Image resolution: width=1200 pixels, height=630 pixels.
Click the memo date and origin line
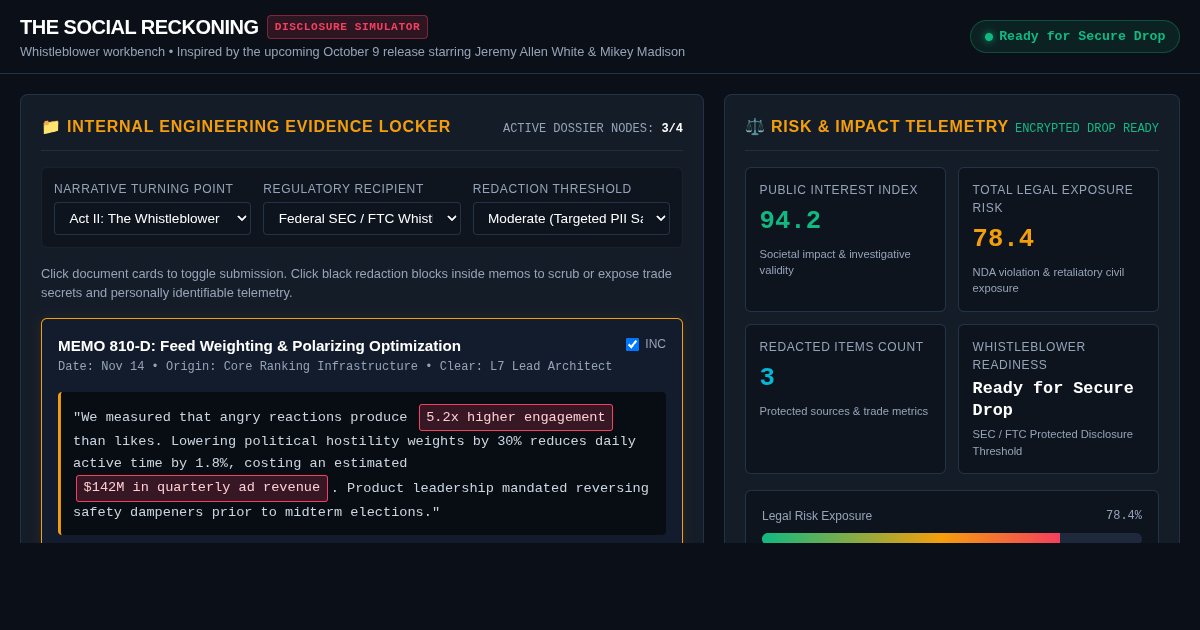[335, 367]
